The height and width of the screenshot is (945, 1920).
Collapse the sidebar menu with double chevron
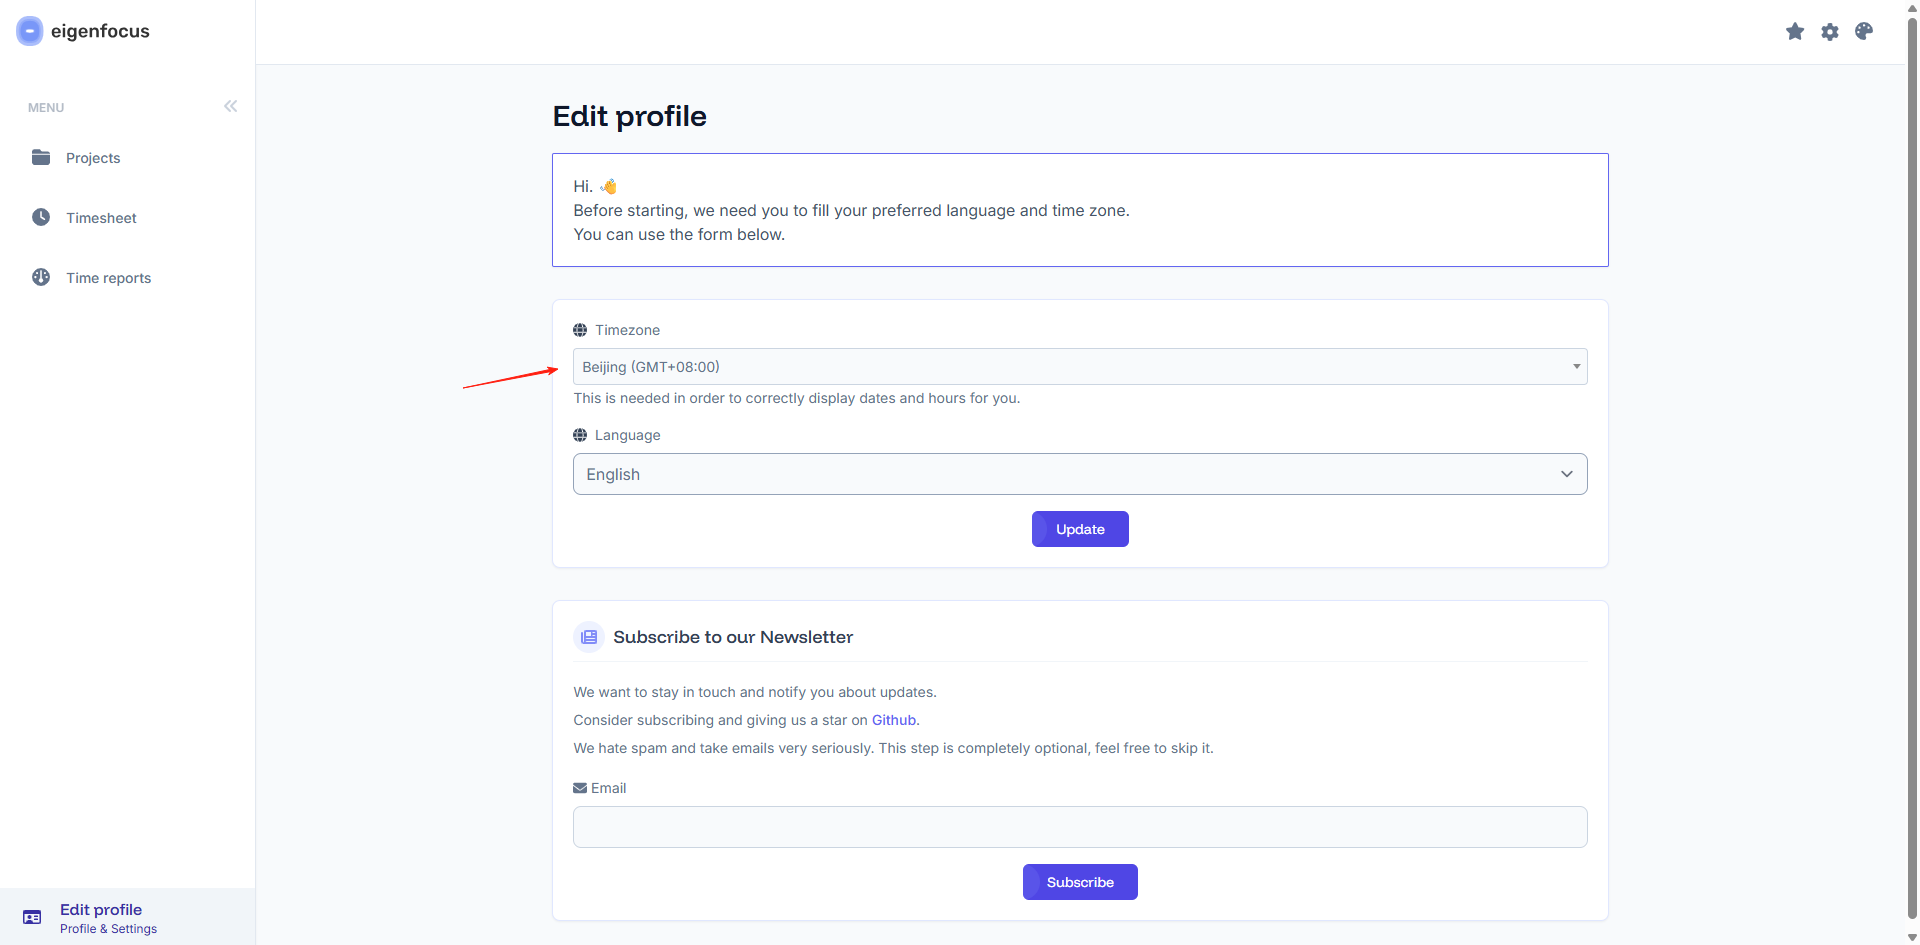coord(231,106)
